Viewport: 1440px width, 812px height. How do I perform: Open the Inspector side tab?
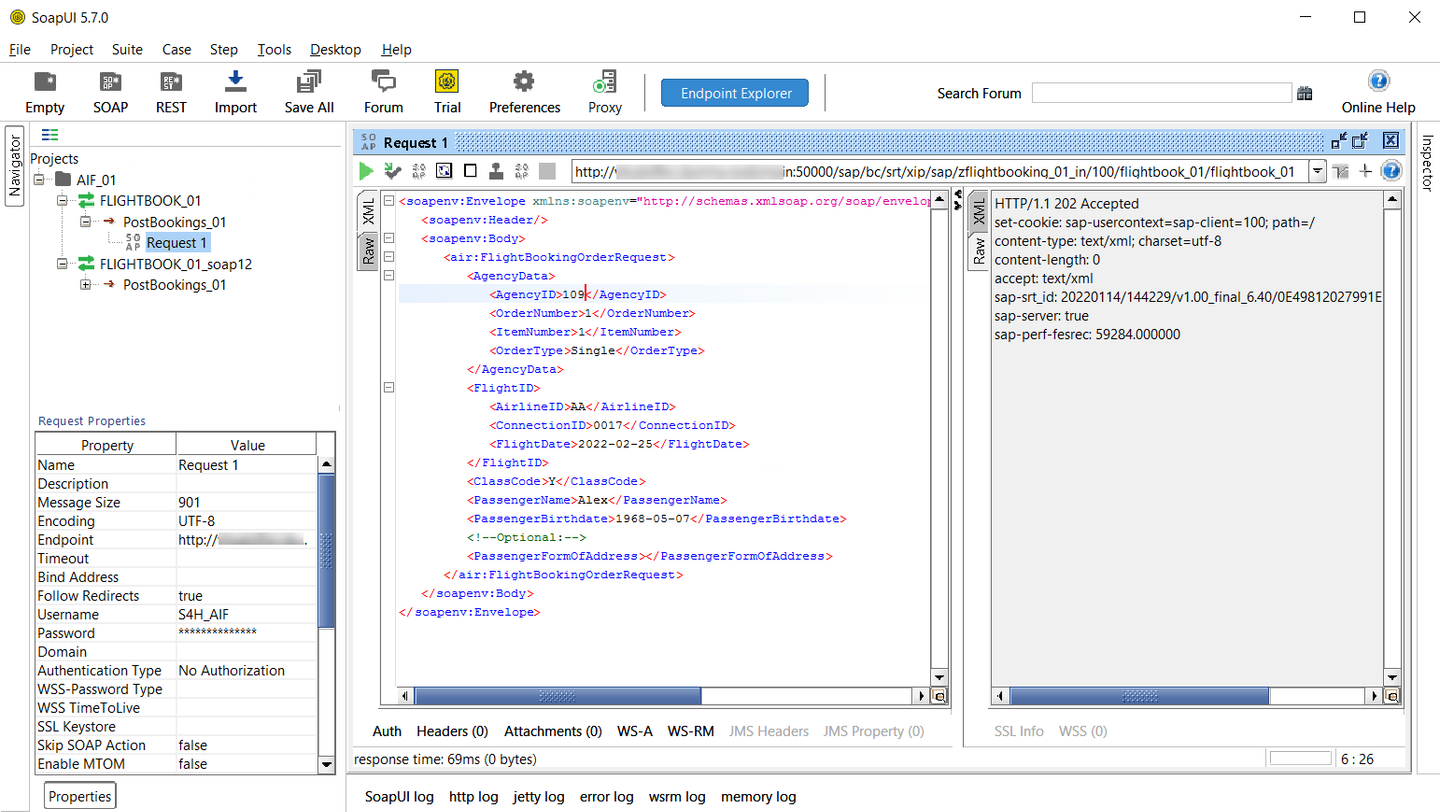pos(1427,163)
